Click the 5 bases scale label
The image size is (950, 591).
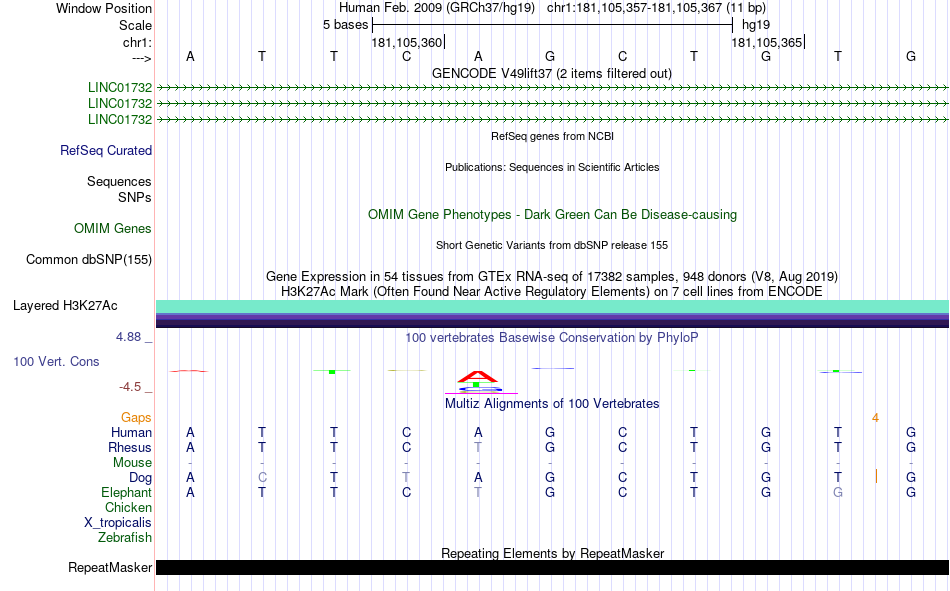click(x=345, y=25)
